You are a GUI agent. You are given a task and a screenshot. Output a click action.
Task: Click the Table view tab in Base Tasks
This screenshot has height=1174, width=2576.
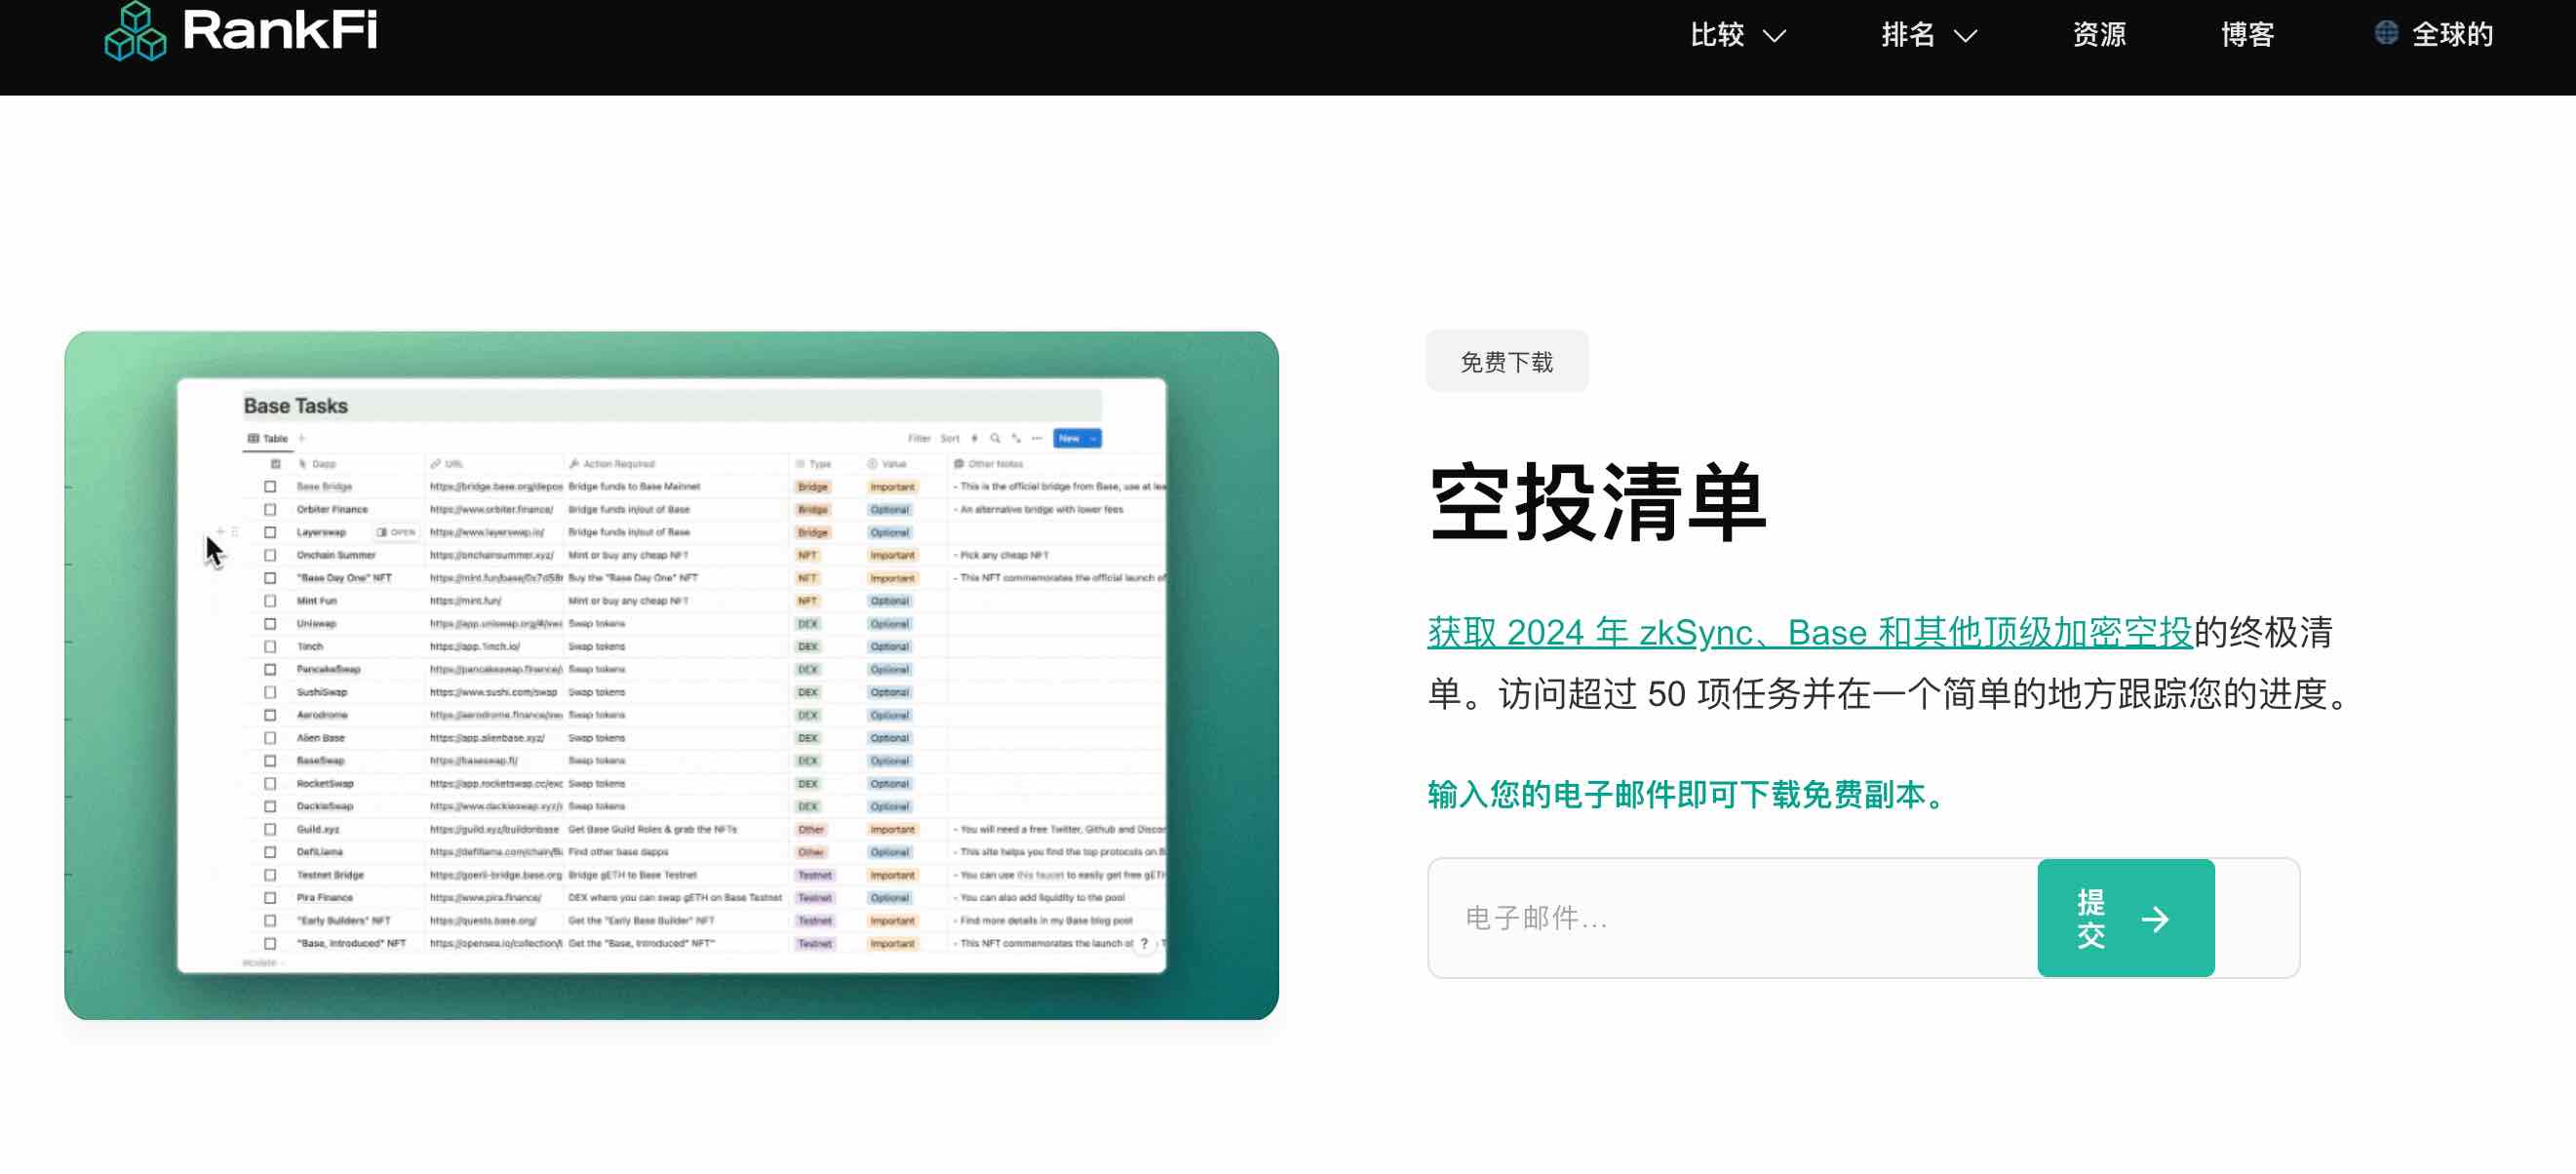click(x=268, y=438)
